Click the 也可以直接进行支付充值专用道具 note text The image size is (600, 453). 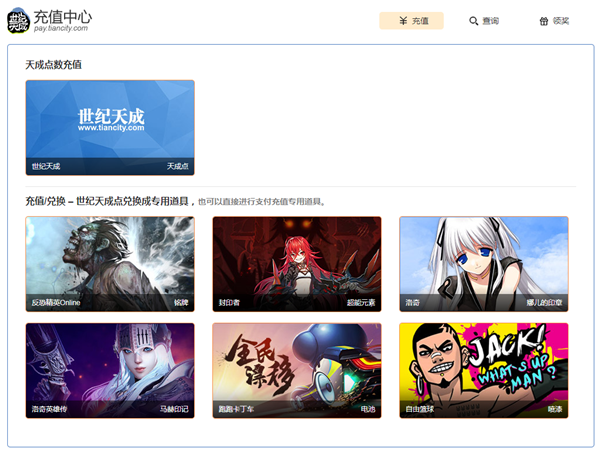261,202
